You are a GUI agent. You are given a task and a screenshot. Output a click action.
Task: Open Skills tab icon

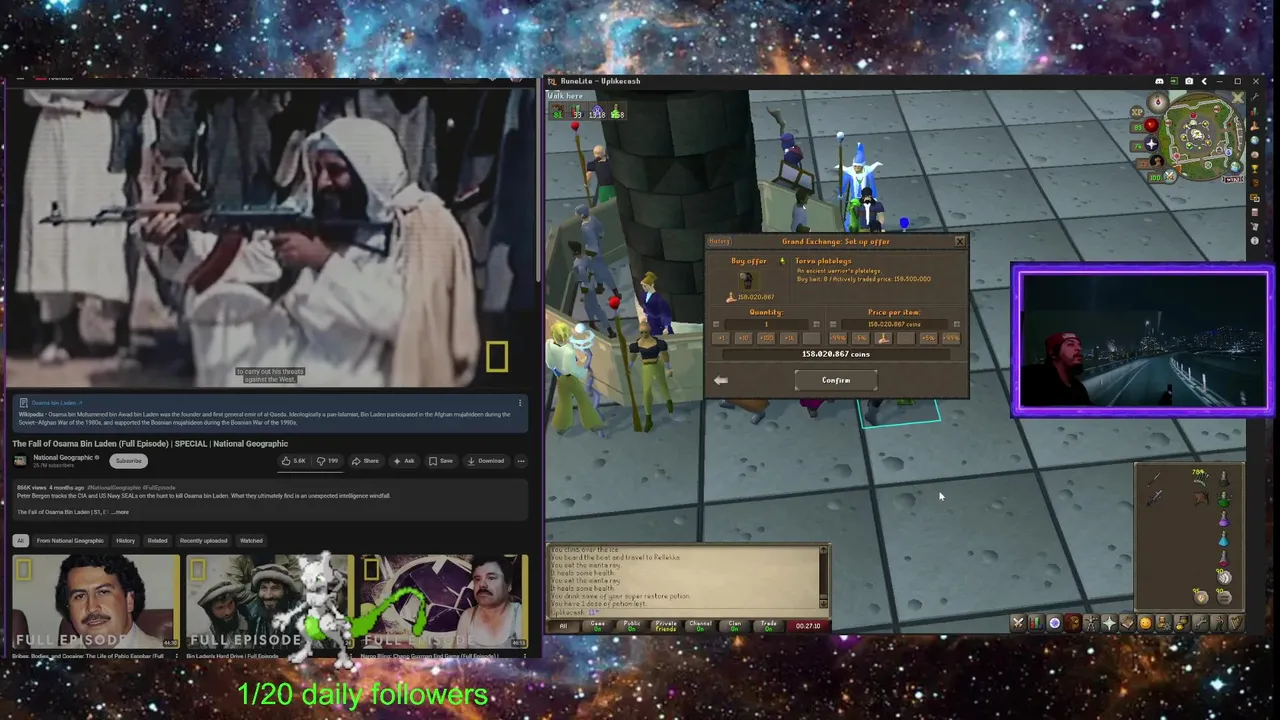click(1036, 624)
